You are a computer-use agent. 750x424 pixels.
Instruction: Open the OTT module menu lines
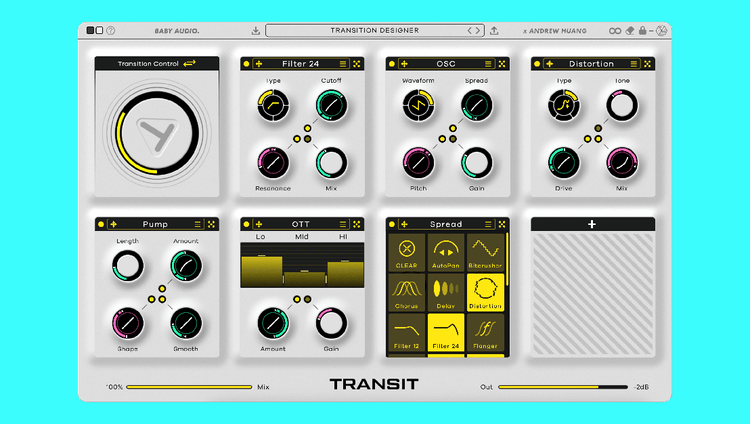(343, 224)
